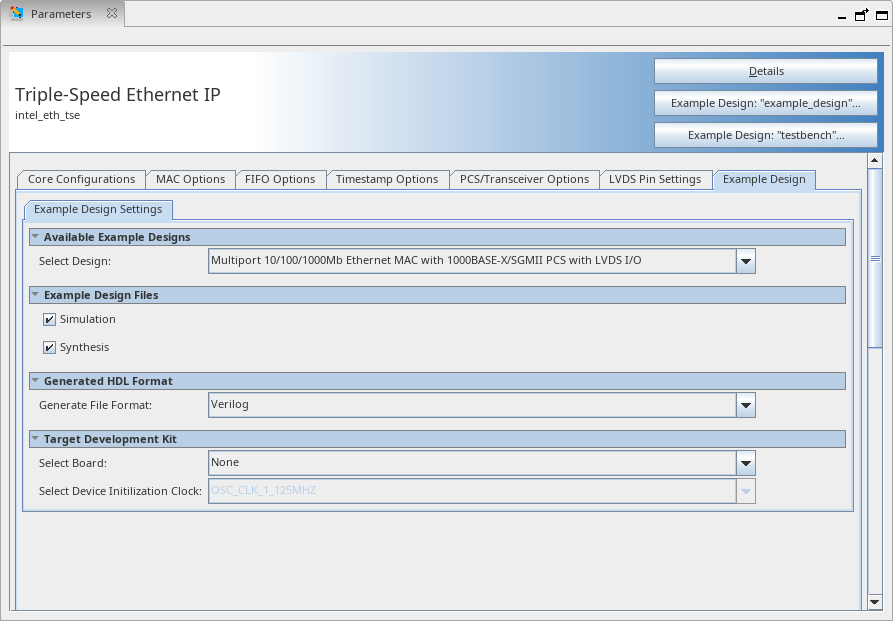This screenshot has width=893, height=621.
Task: Open the Generate File Format dropdown
Action: 745,405
